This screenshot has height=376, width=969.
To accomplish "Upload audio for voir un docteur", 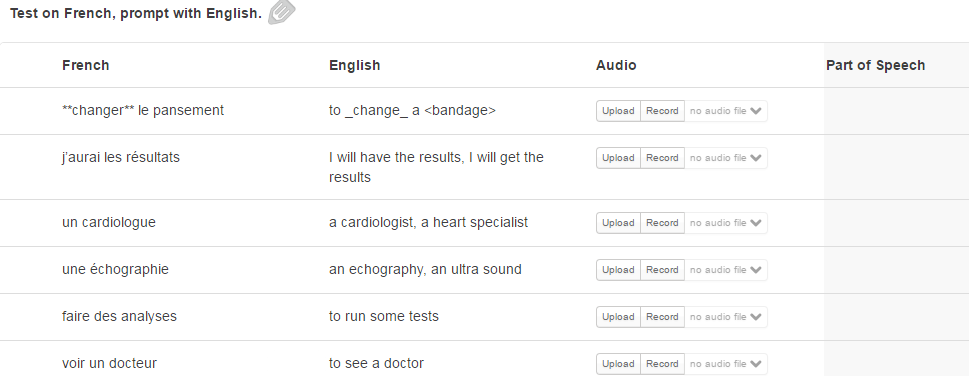I will 618,364.
